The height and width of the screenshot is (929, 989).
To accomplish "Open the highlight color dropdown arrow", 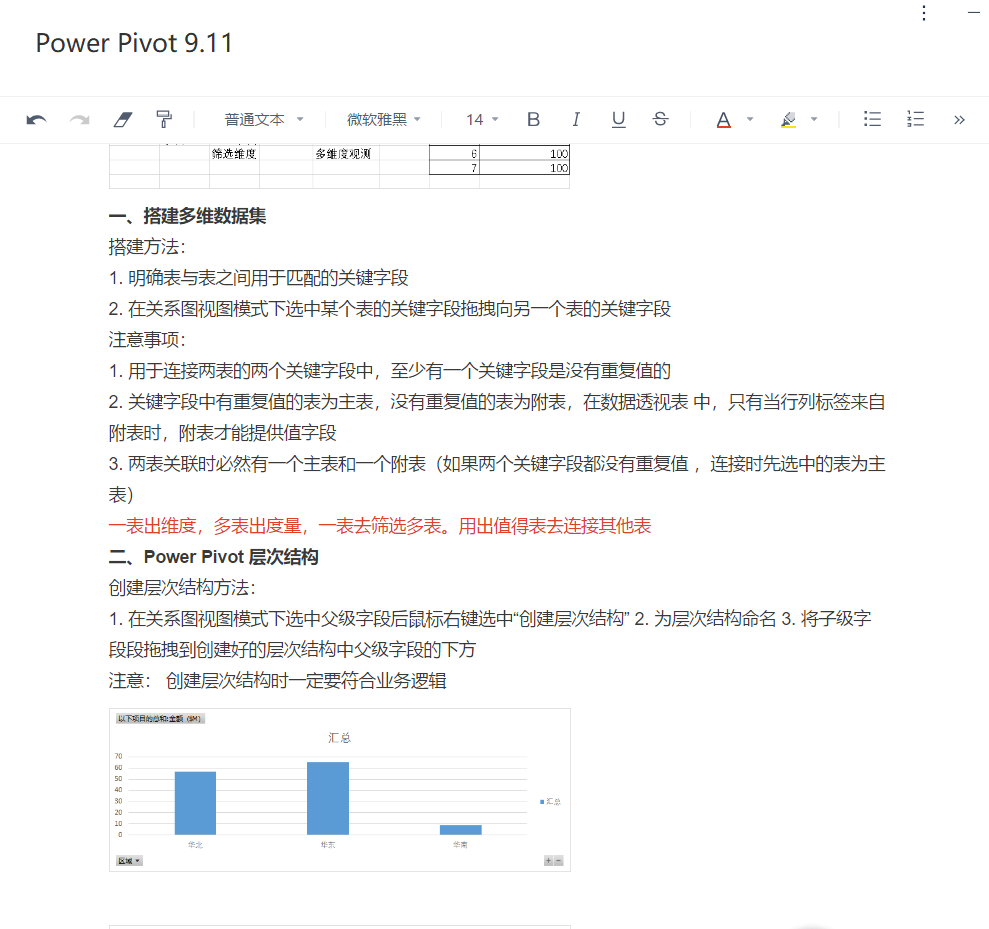I will pyautogui.click(x=814, y=119).
